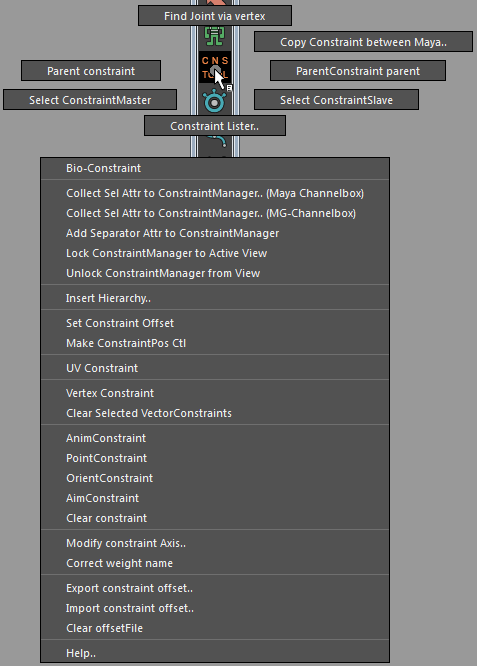Open Help.. menu entry
This screenshot has height=666, width=477.
(215, 653)
